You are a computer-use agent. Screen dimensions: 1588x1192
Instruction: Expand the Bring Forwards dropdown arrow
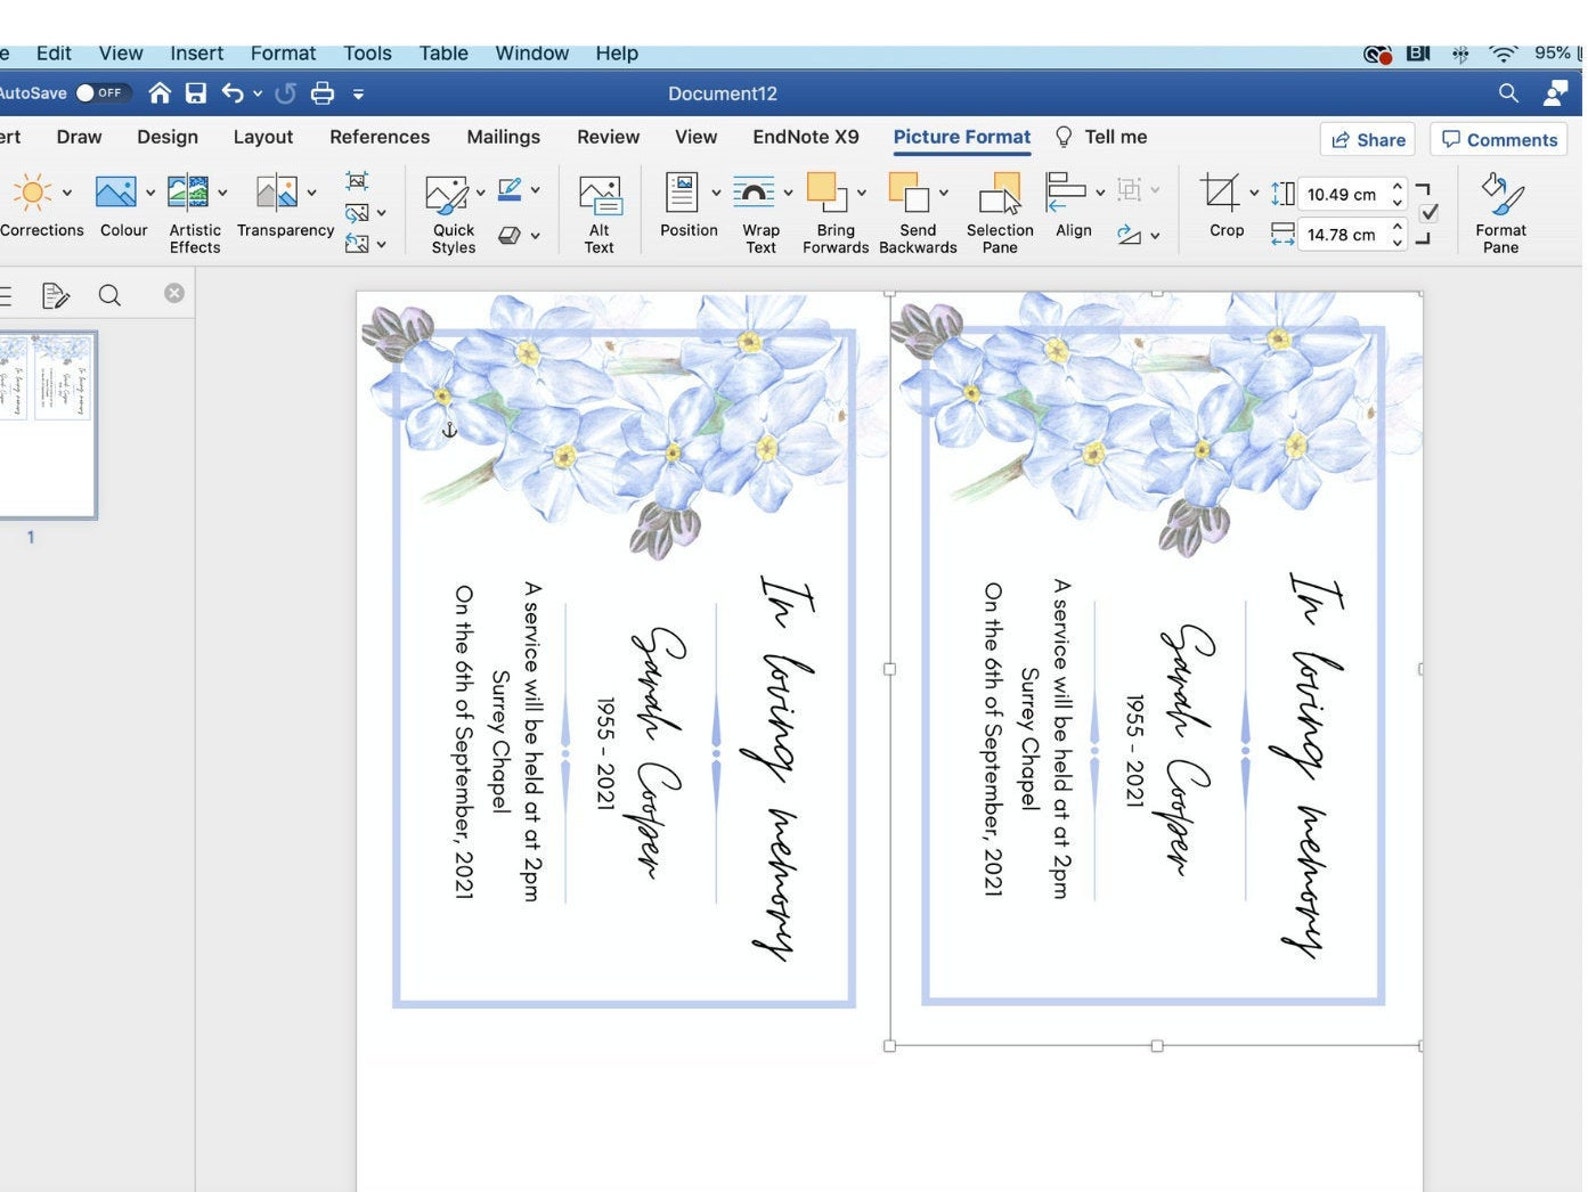(861, 192)
